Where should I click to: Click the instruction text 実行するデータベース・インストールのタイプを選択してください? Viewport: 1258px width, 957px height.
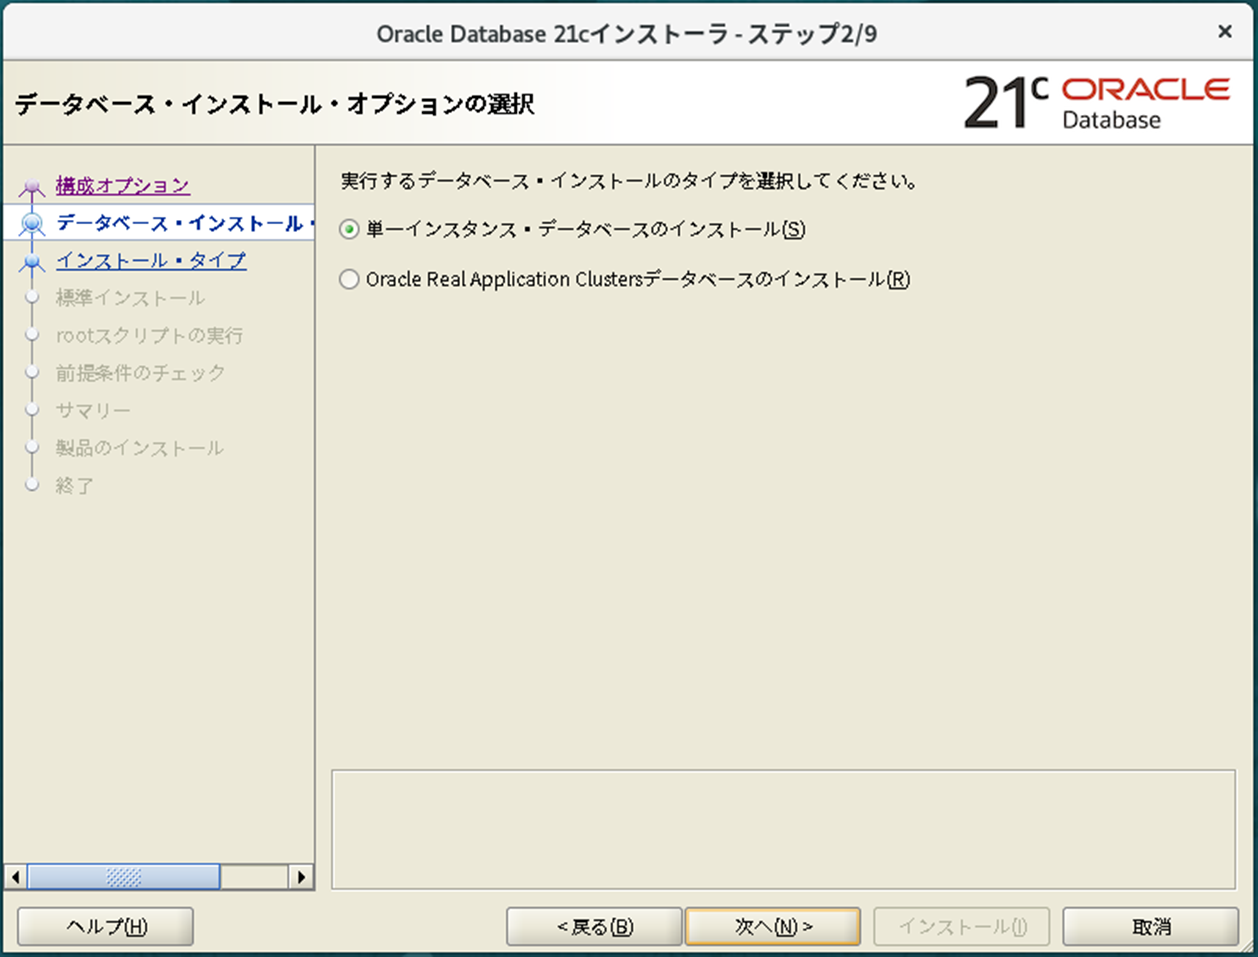[x=630, y=182]
